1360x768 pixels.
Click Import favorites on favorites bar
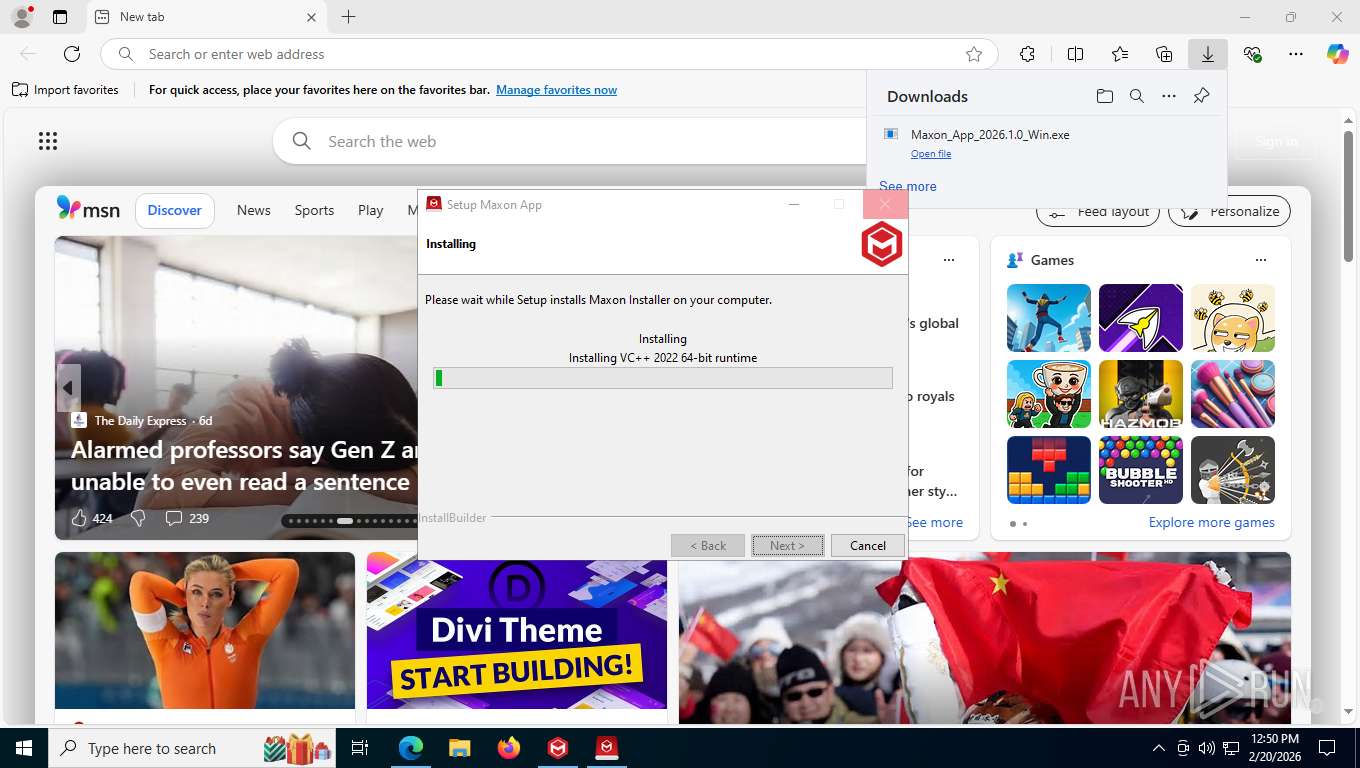pyautogui.click(x=65, y=90)
